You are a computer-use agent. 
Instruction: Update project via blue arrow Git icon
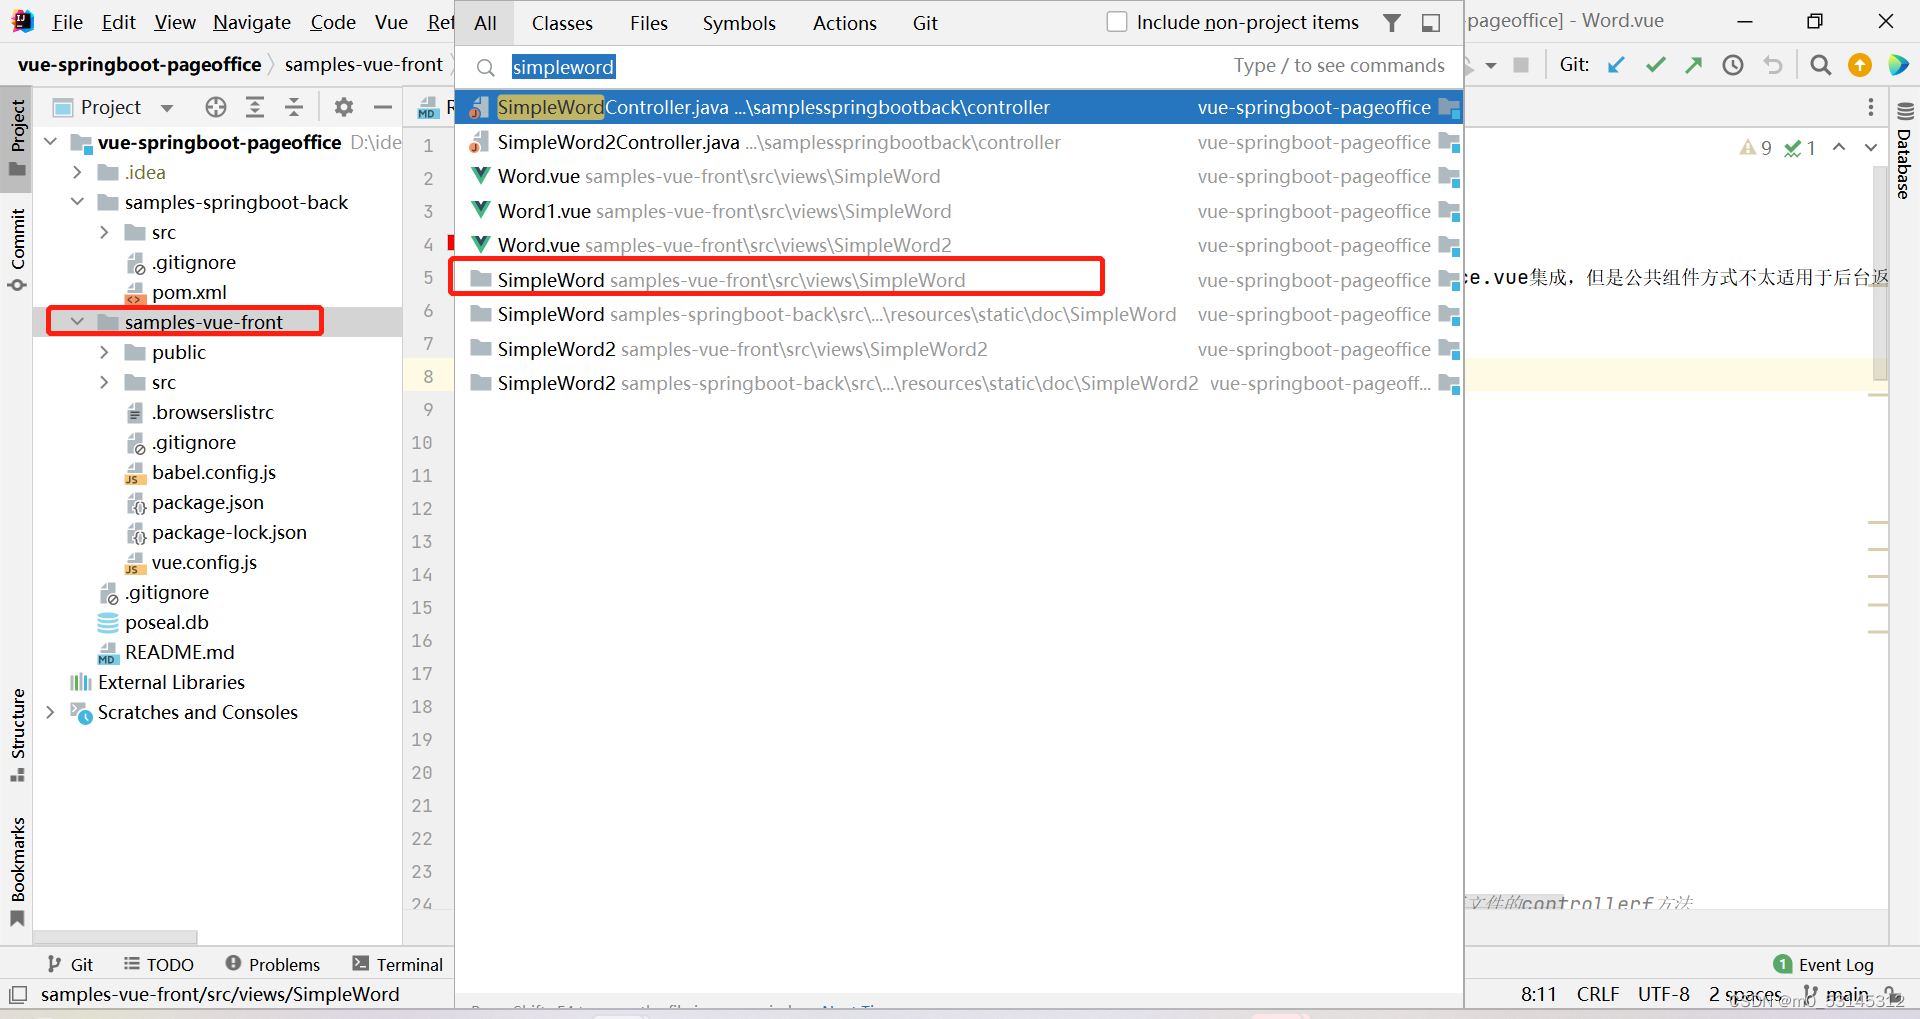1616,64
